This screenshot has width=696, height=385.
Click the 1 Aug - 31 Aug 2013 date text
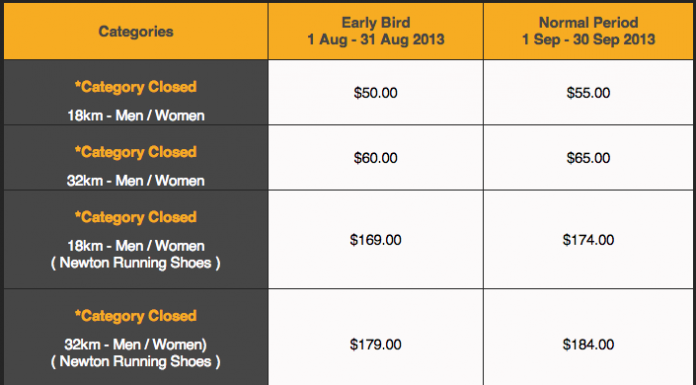pyautogui.click(x=376, y=40)
